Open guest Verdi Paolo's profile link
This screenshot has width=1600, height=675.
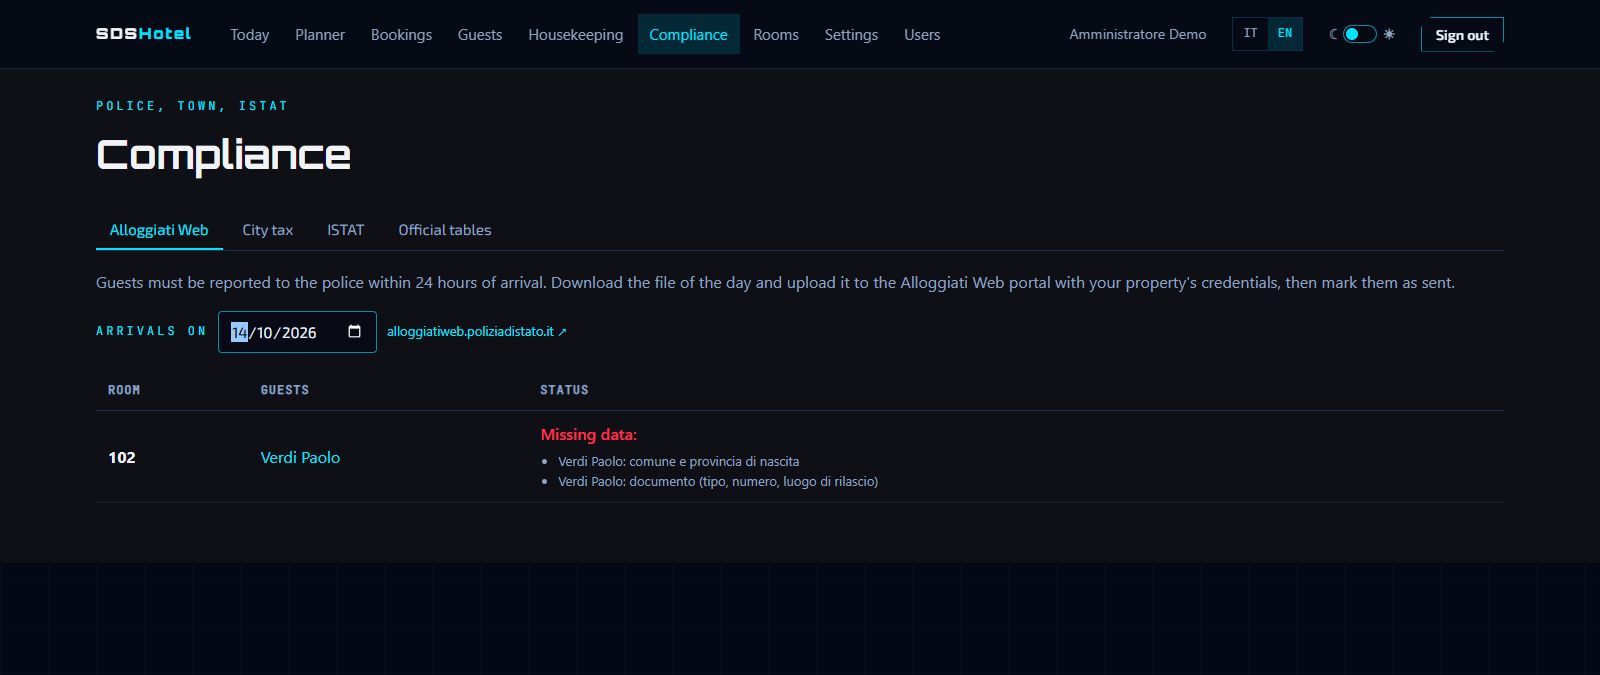click(300, 457)
